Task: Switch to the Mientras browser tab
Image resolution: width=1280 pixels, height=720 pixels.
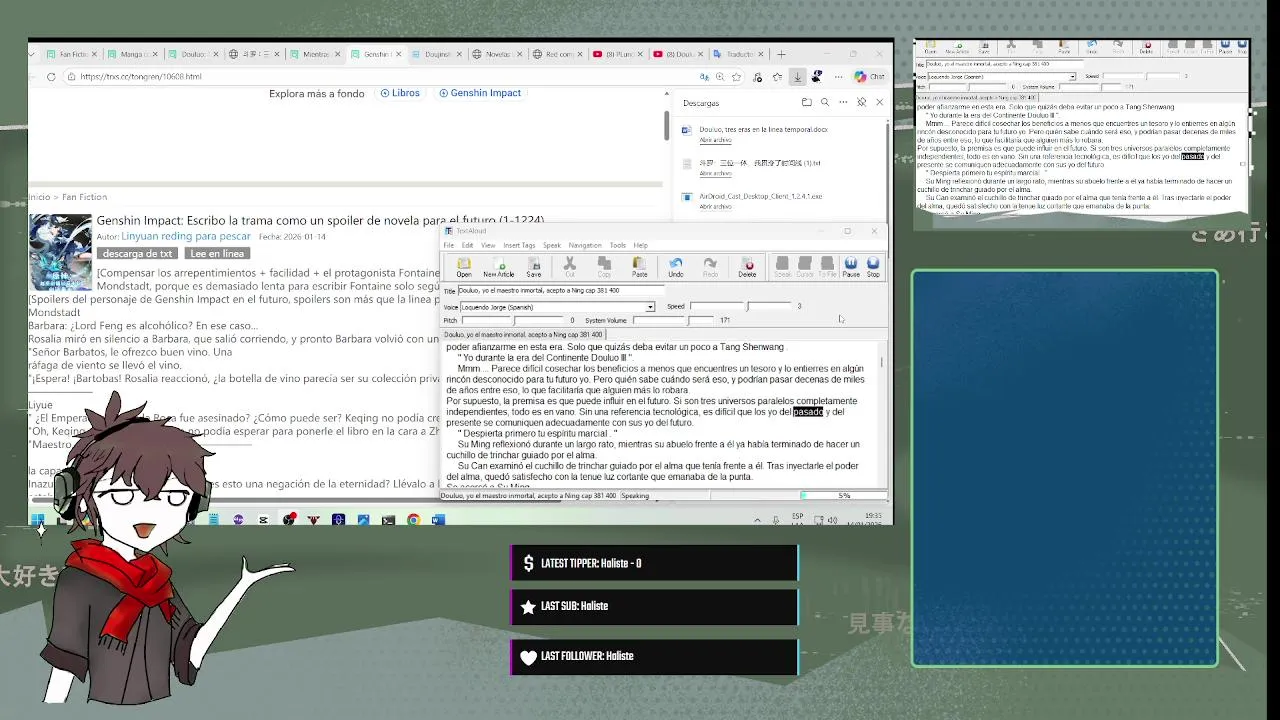Action: tap(313, 54)
